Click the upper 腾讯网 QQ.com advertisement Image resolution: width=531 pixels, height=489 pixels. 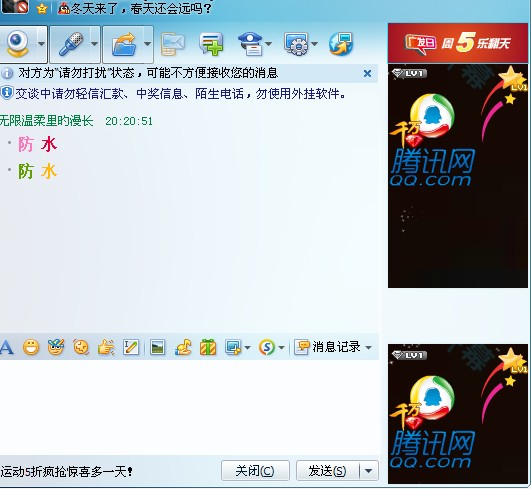[458, 176]
